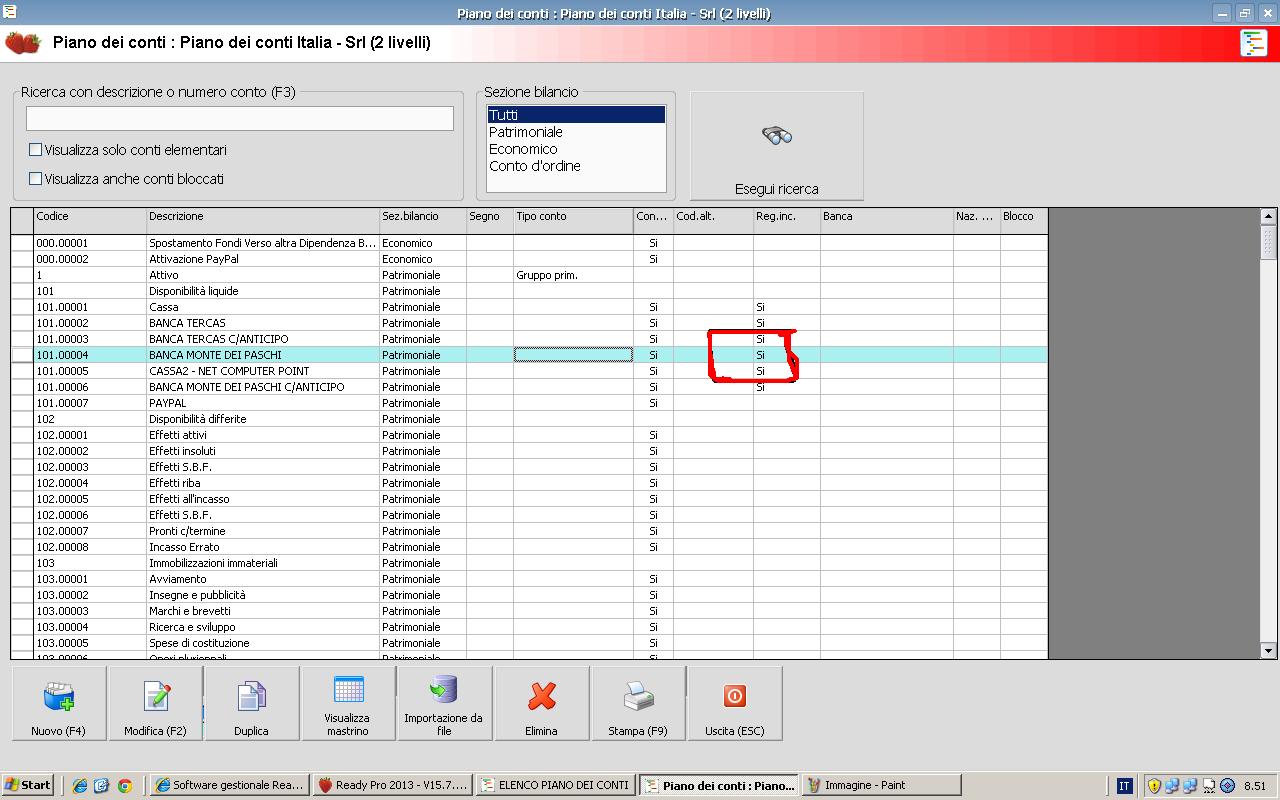The width and height of the screenshot is (1280, 800).
Task: Select 'CASSA2 - NET COMPUTER POINT' row
Action: pyautogui.click(x=530, y=371)
